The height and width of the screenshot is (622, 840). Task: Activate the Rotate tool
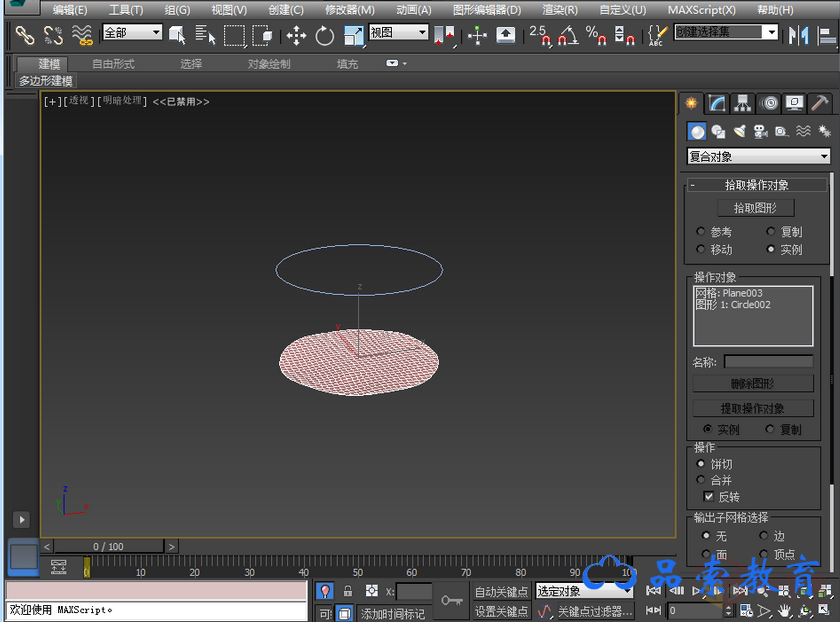325,36
